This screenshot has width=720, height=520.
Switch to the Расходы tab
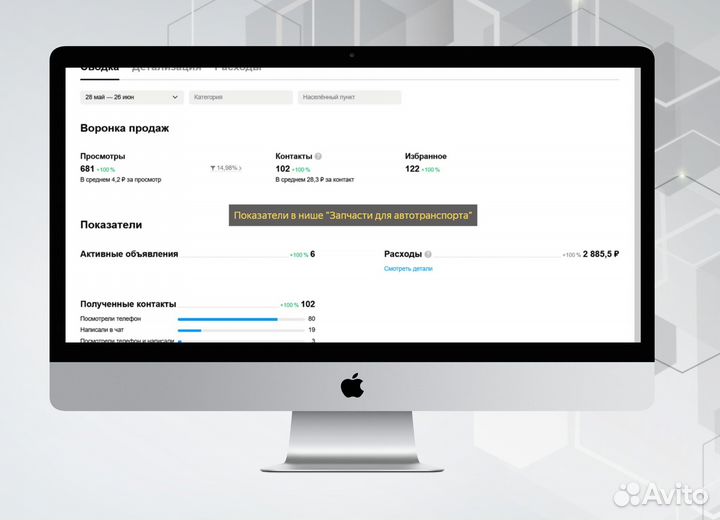pyautogui.click(x=238, y=68)
